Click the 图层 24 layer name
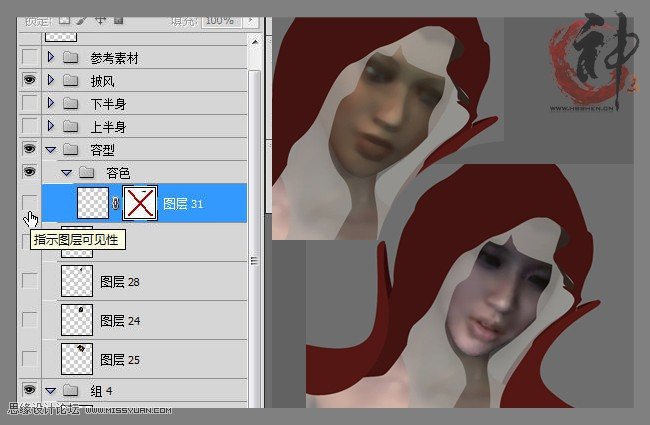This screenshot has width=650, height=425. pos(120,321)
